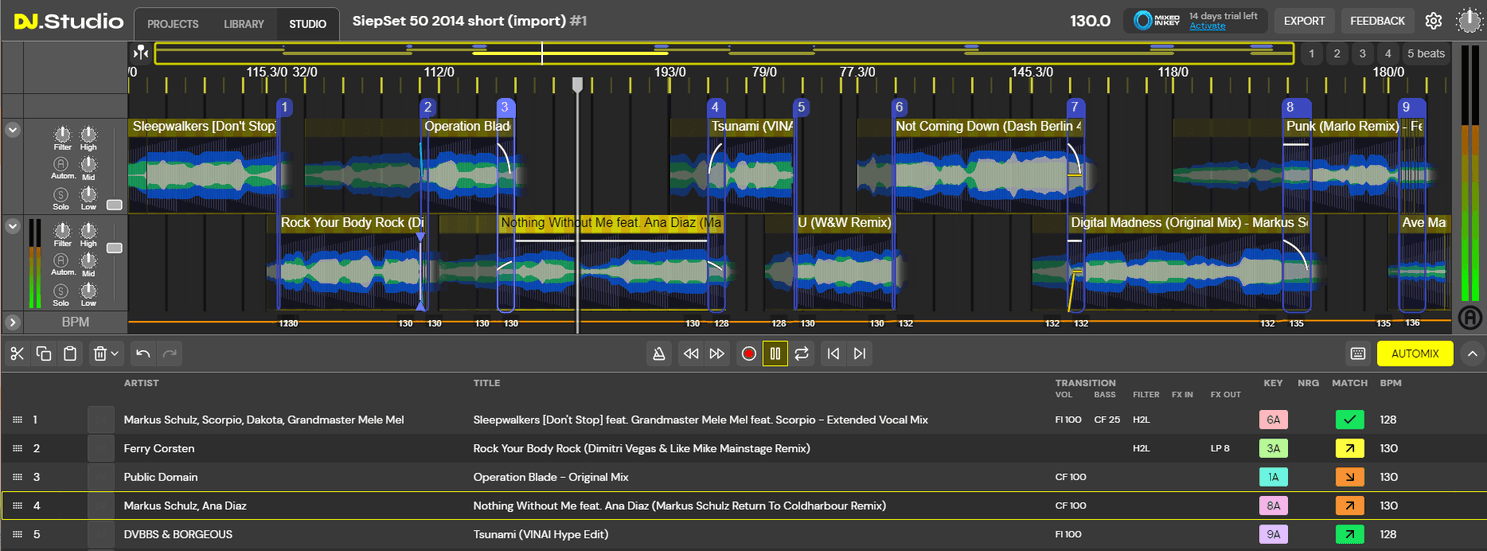Image resolution: width=1487 pixels, height=551 pixels.
Task: Select the 5 beats zoom preset
Action: point(1426,54)
